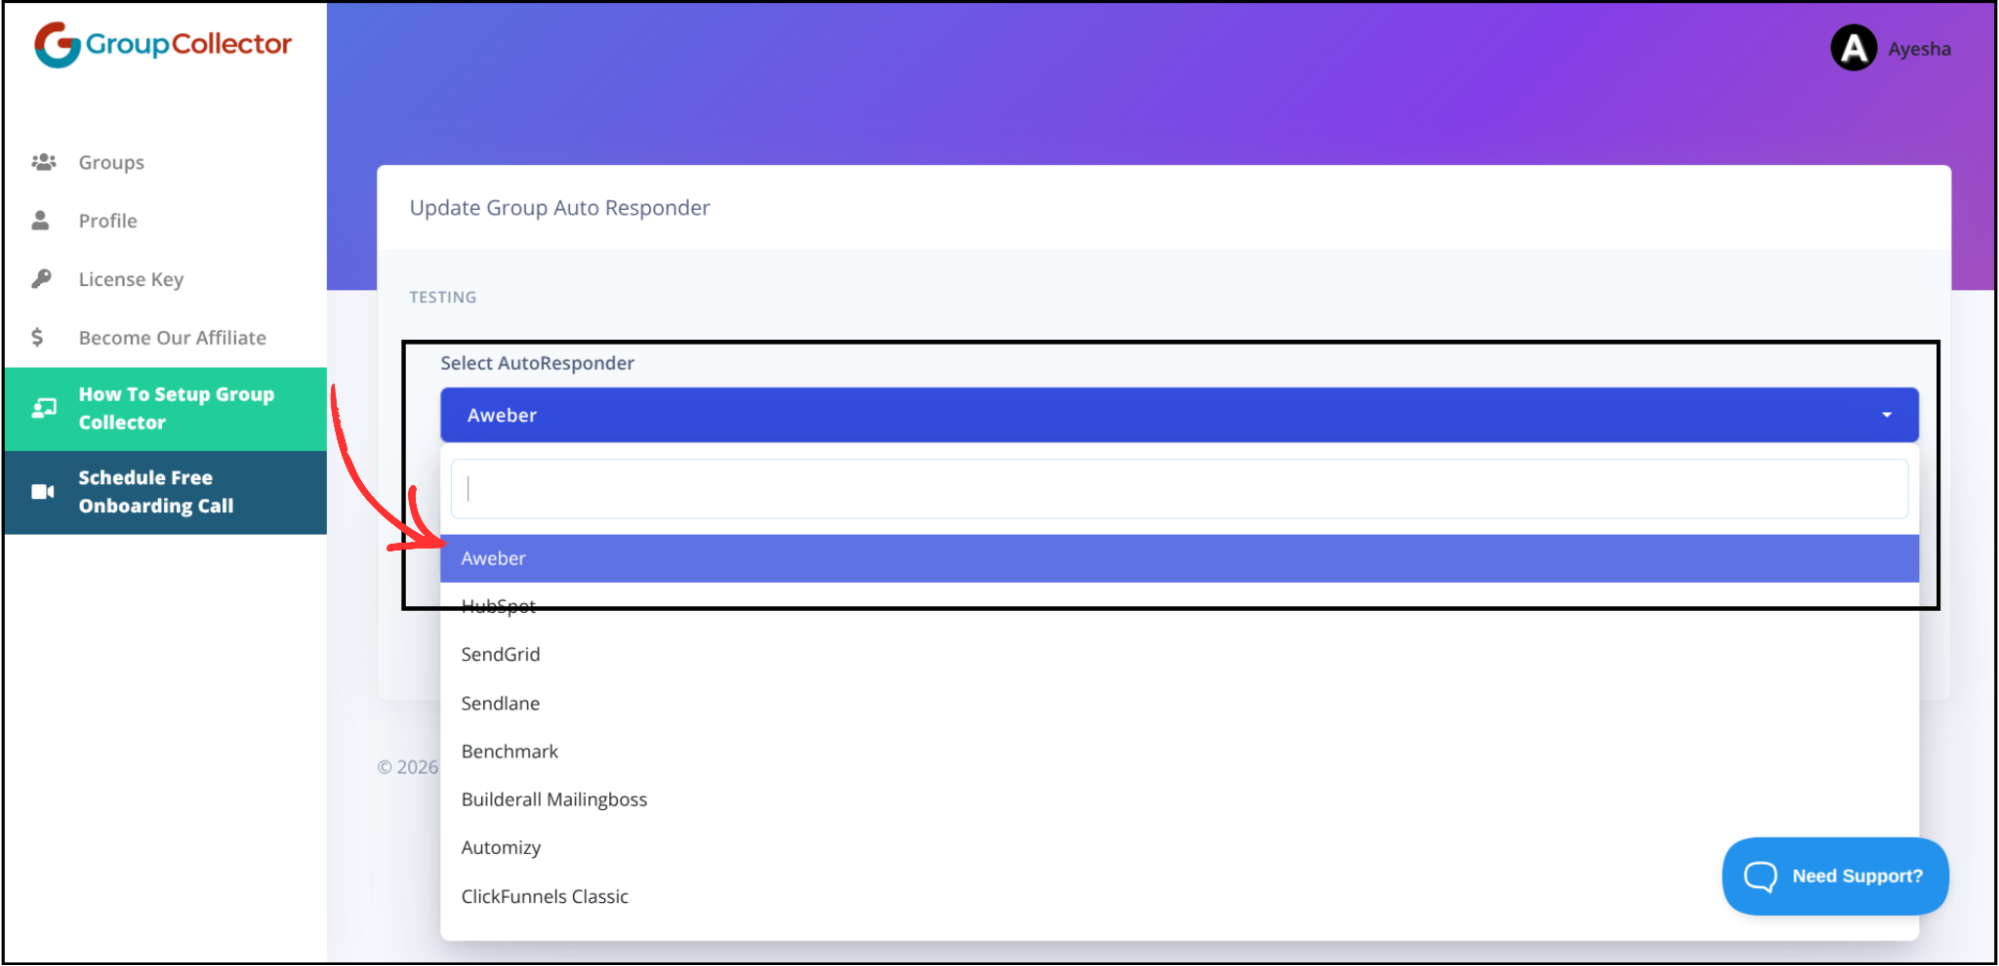This screenshot has height=966, width=1999.
Task: Click the setup screen icon for Group Collector
Action: point(44,407)
